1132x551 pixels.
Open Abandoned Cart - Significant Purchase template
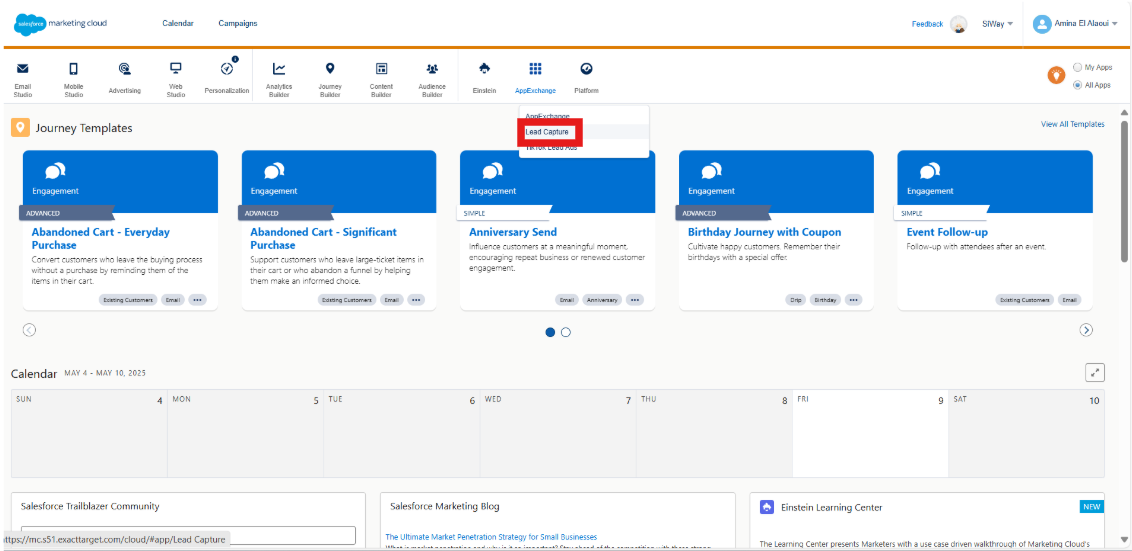(323, 238)
